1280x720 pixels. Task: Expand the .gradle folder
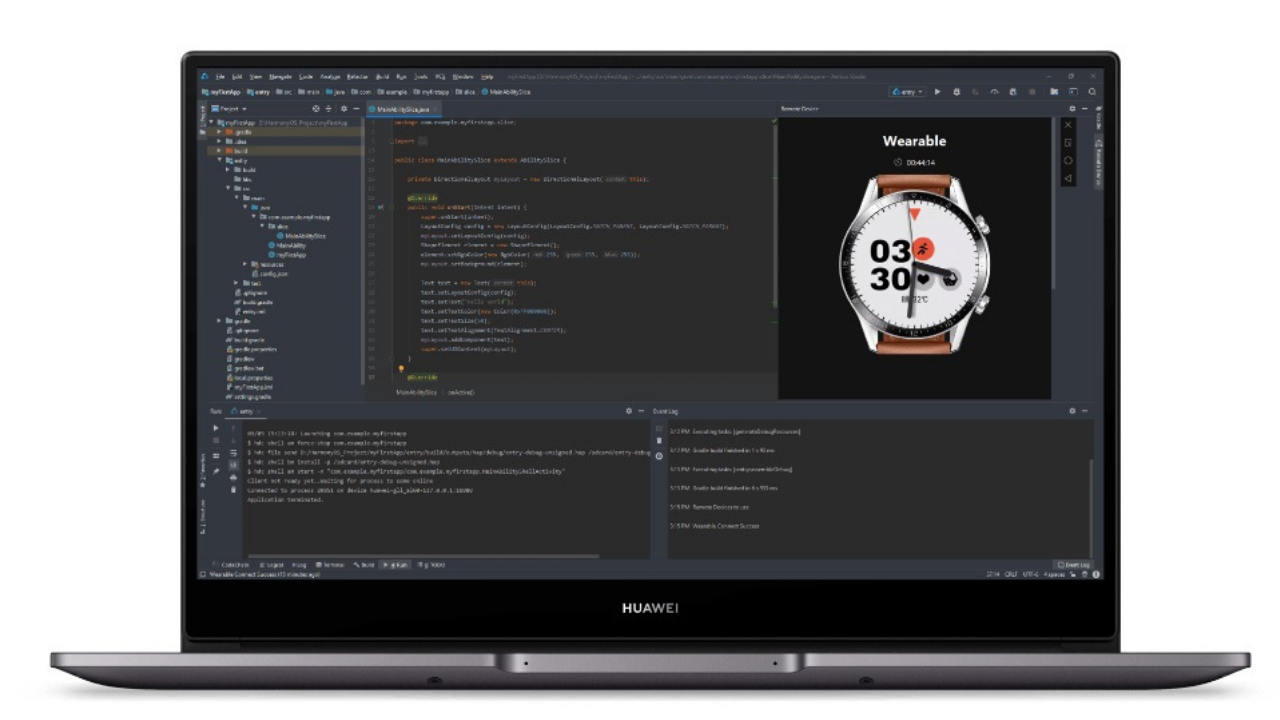point(220,132)
